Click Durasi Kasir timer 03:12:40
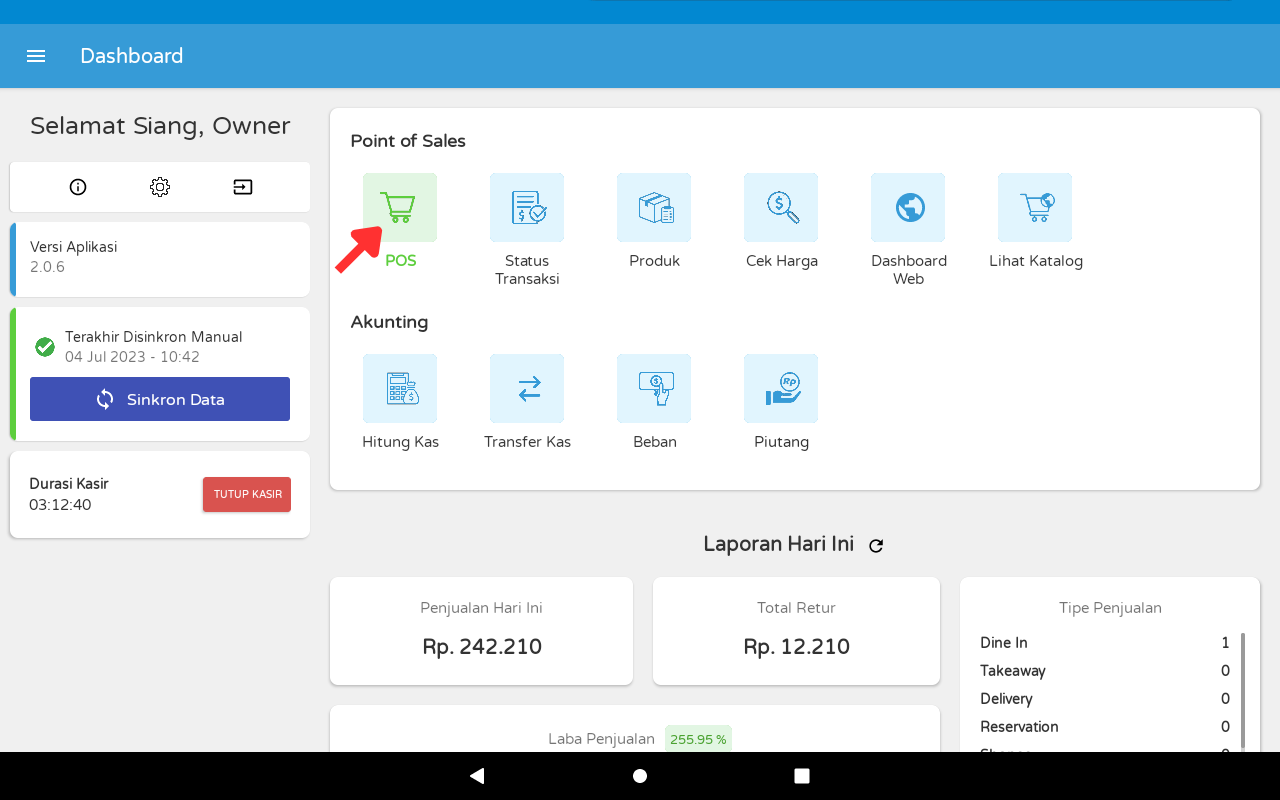The width and height of the screenshot is (1280, 800). [x=60, y=505]
